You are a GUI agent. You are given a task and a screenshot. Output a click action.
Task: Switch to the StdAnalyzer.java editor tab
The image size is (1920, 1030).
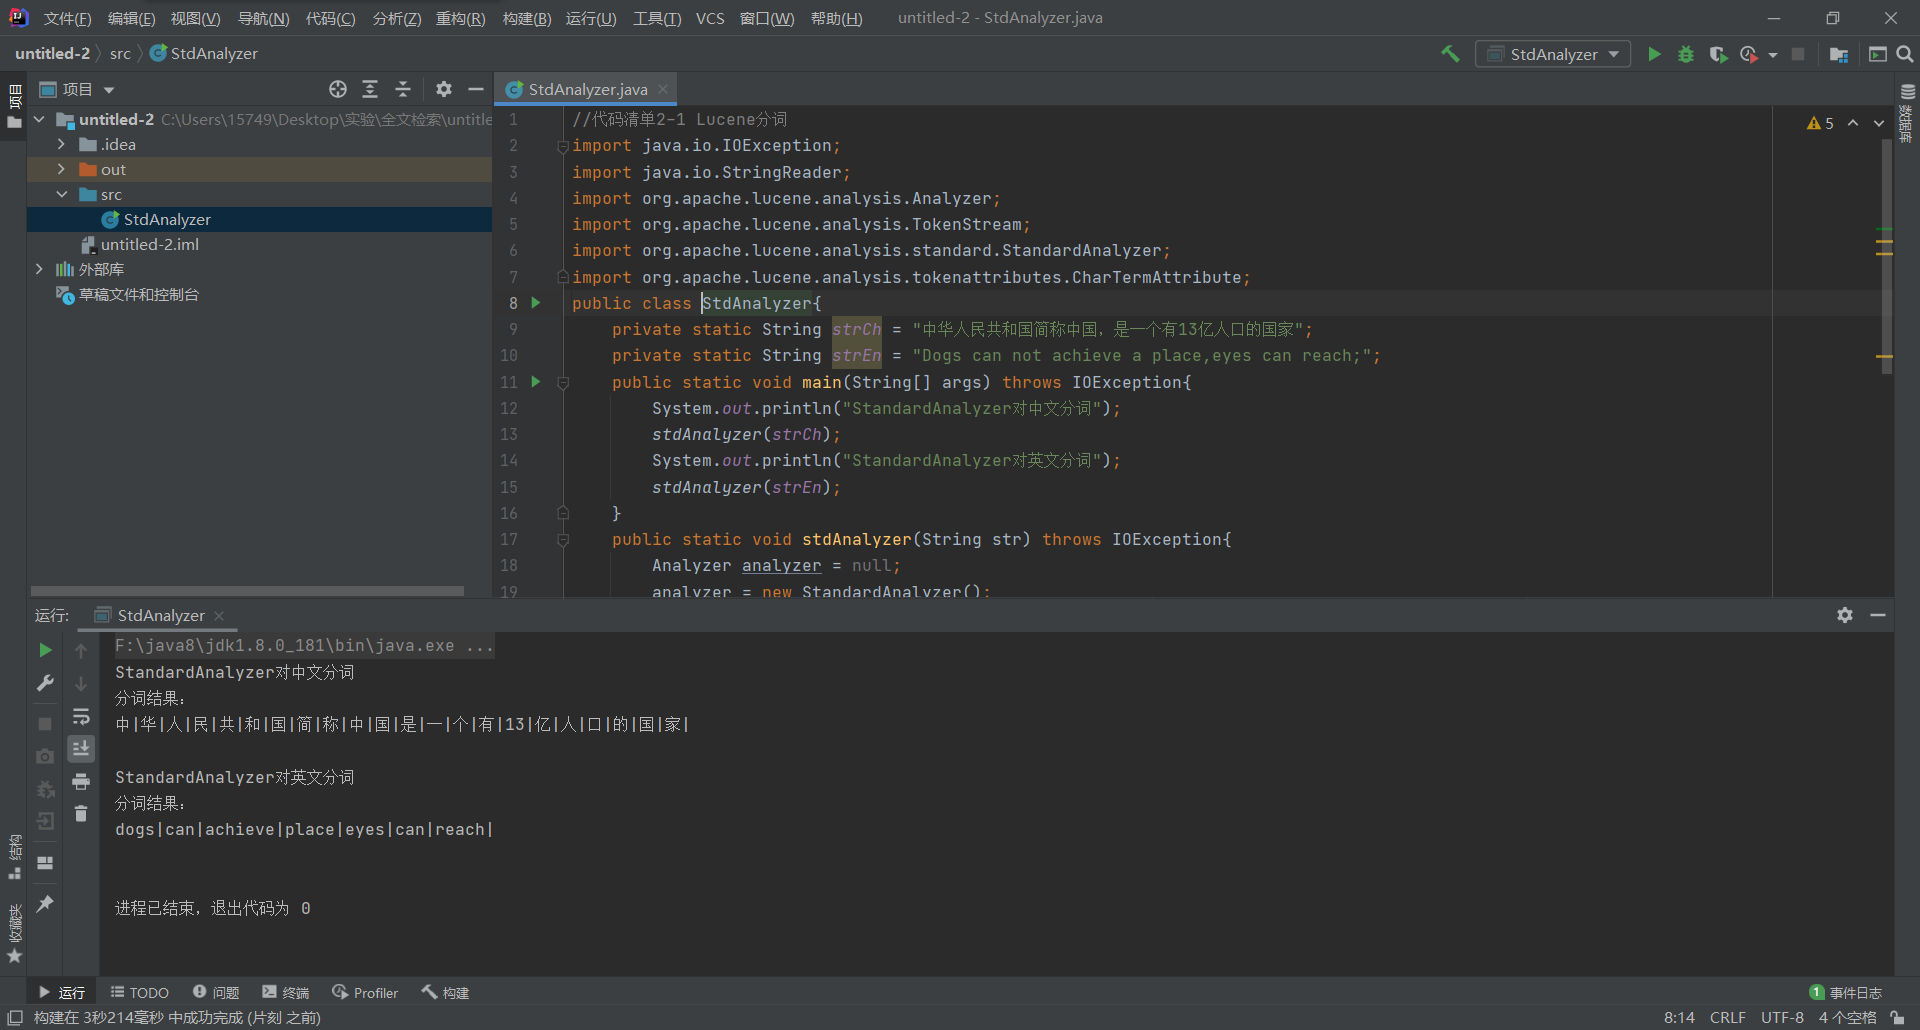(x=587, y=89)
